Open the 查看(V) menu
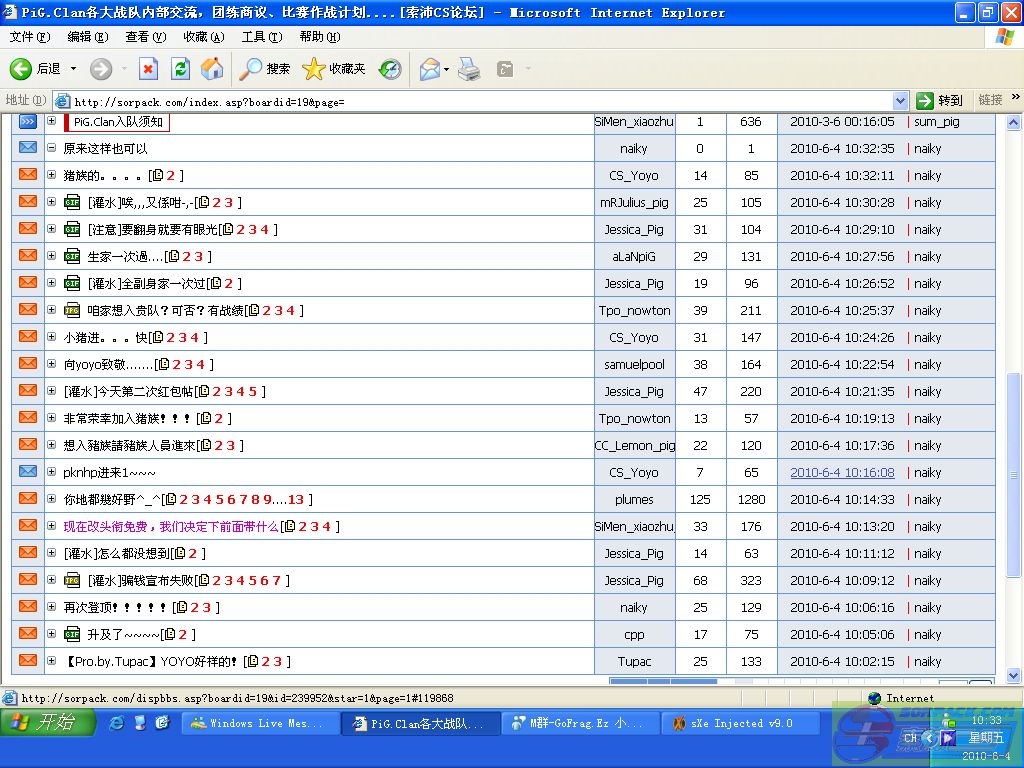Viewport: 1024px width, 768px height. [145, 37]
